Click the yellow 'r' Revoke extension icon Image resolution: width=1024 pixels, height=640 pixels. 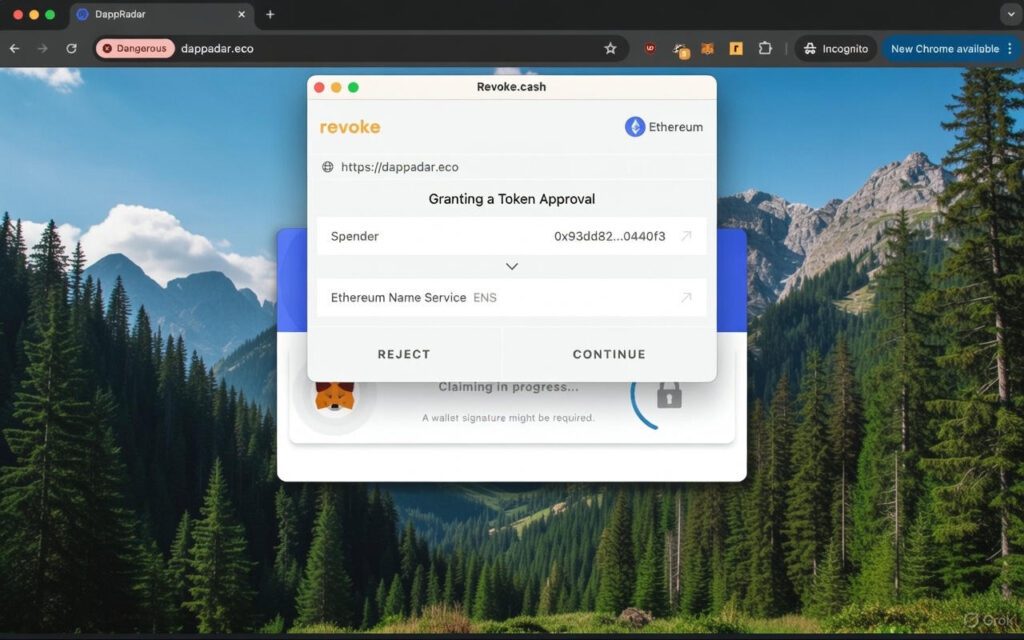736,48
